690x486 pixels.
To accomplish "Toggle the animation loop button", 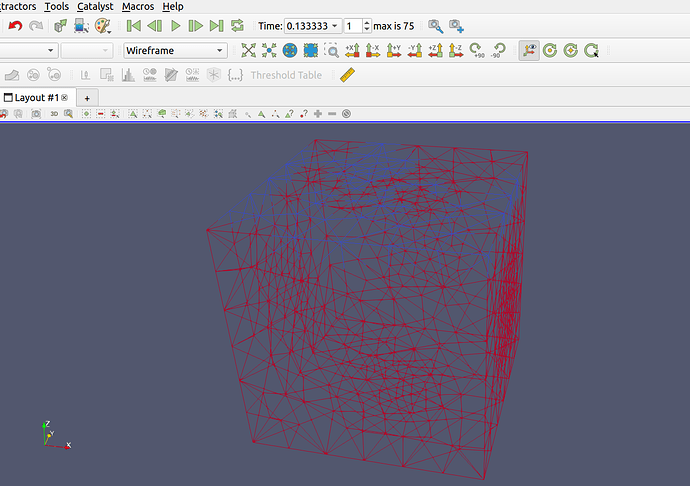I will point(237,26).
